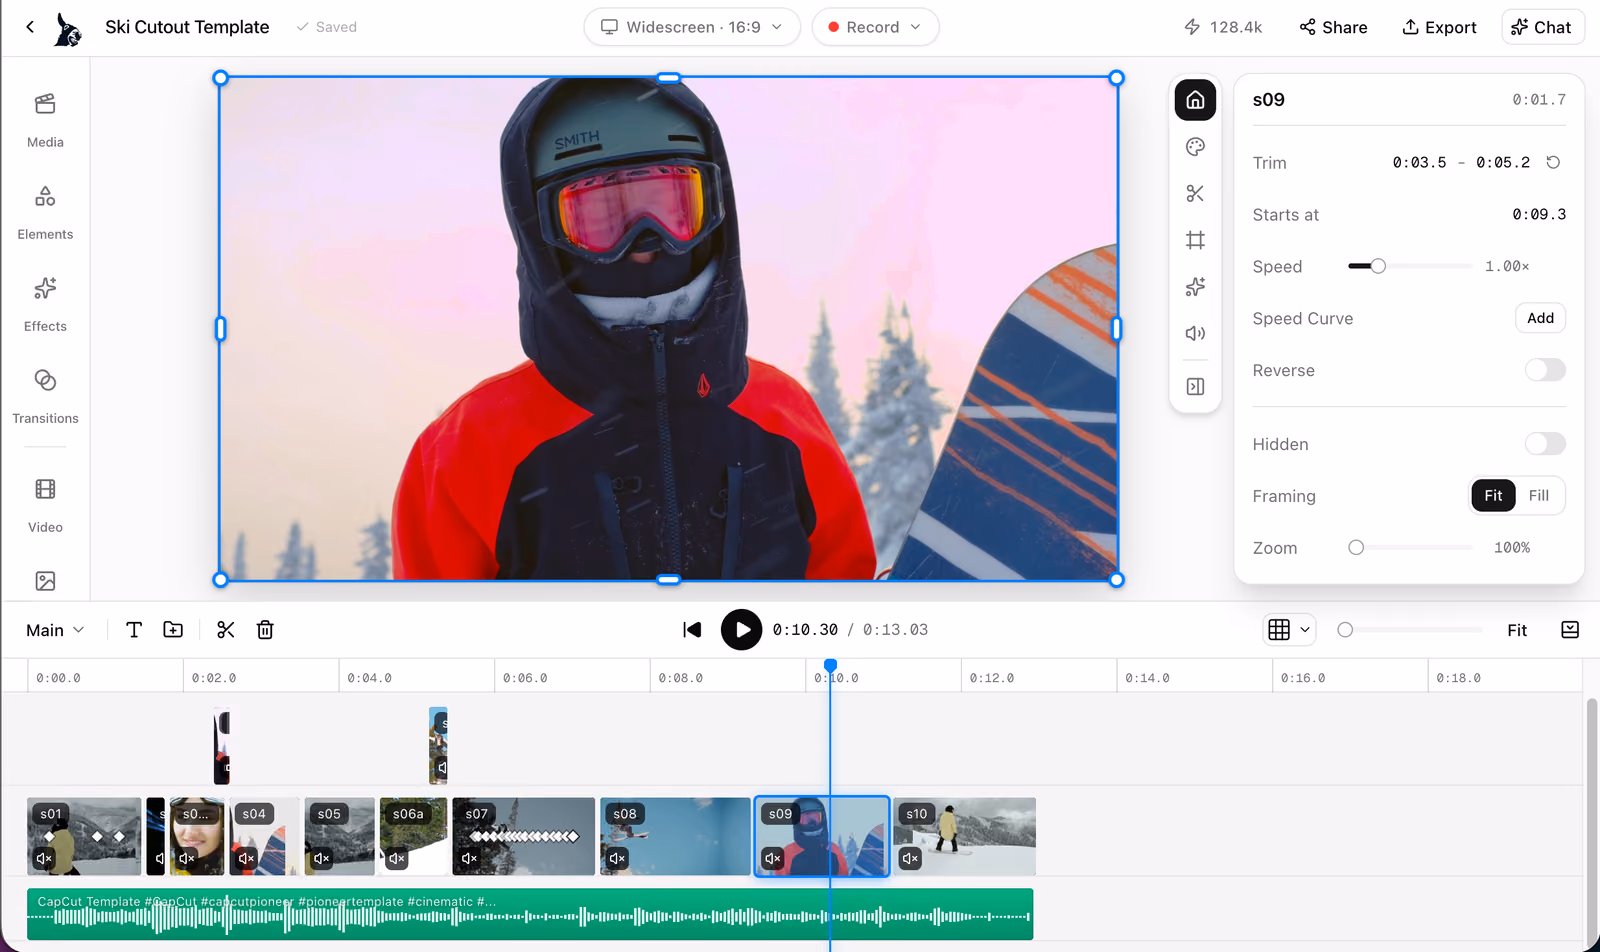This screenshot has width=1600, height=952.
Task: Open the Media panel
Action: click(45, 120)
